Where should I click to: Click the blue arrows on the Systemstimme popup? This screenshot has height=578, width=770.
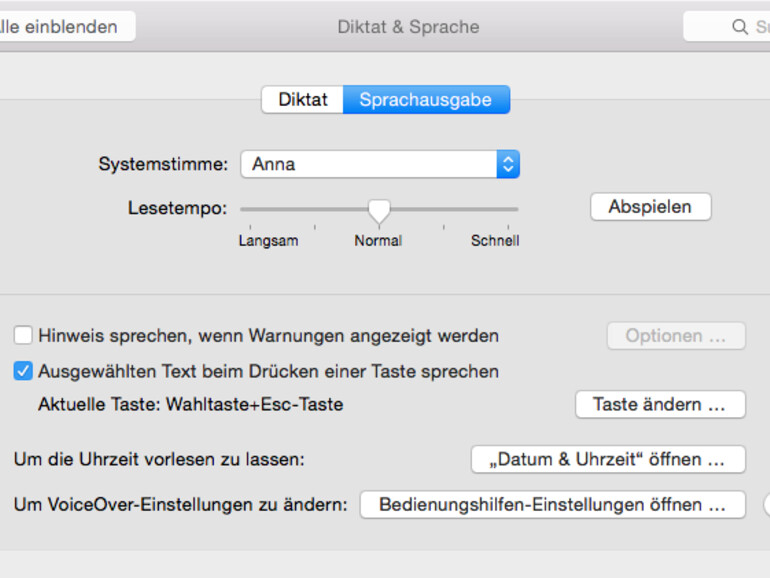508,164
